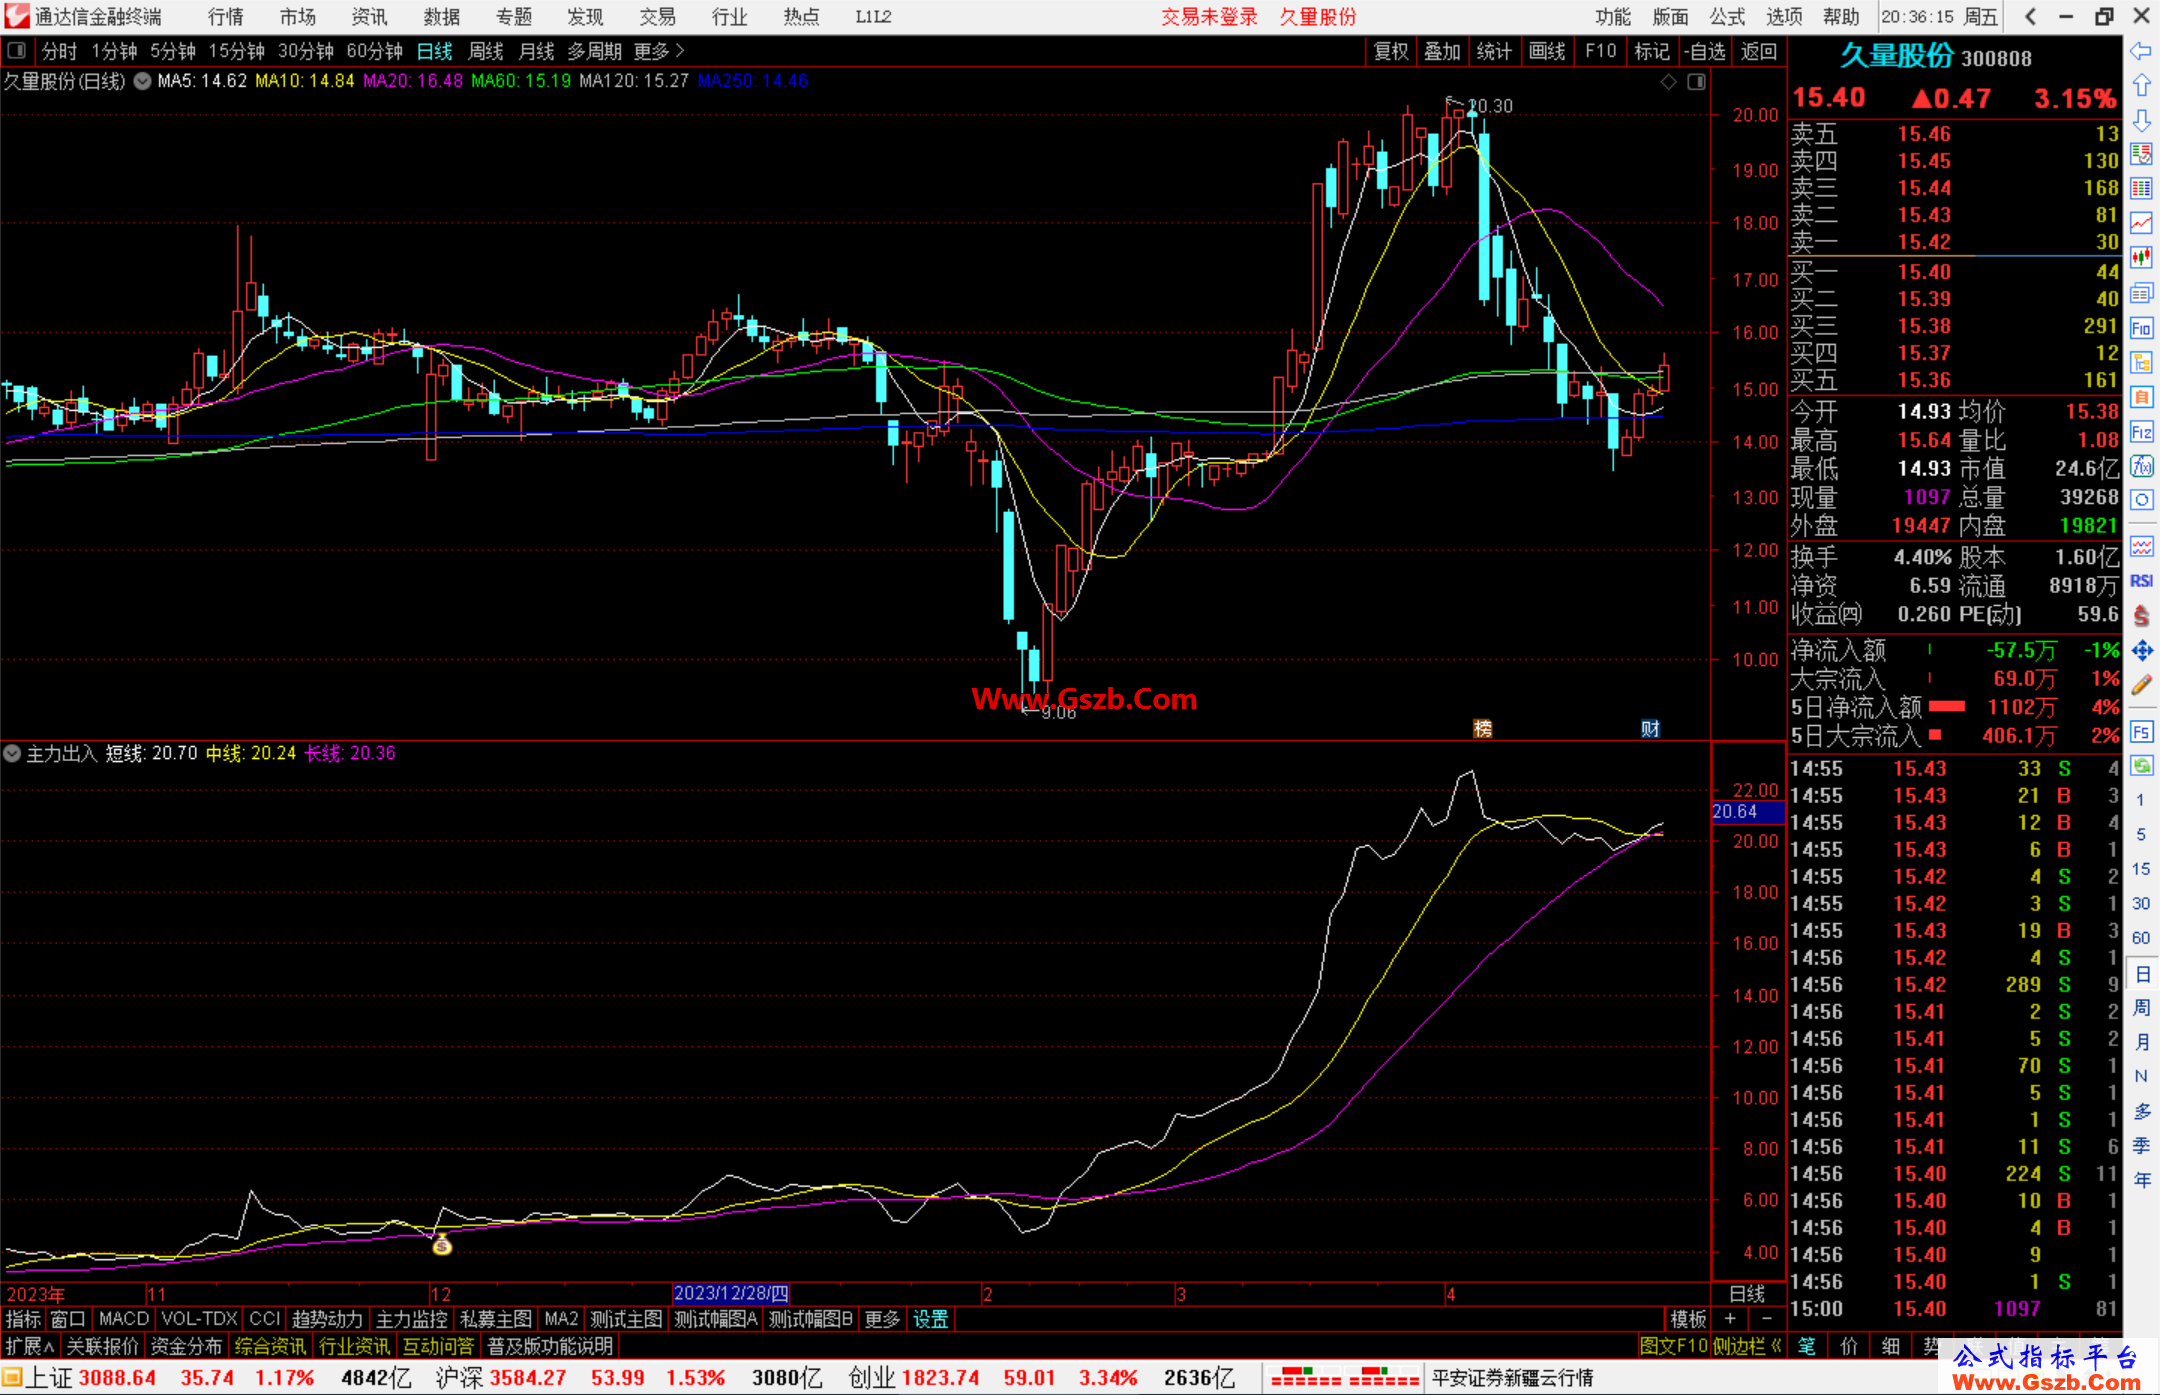2160x1395 pixels.
Task: Open the candlestick chart icon in sidebar
Action: [x=2141, y=258]
